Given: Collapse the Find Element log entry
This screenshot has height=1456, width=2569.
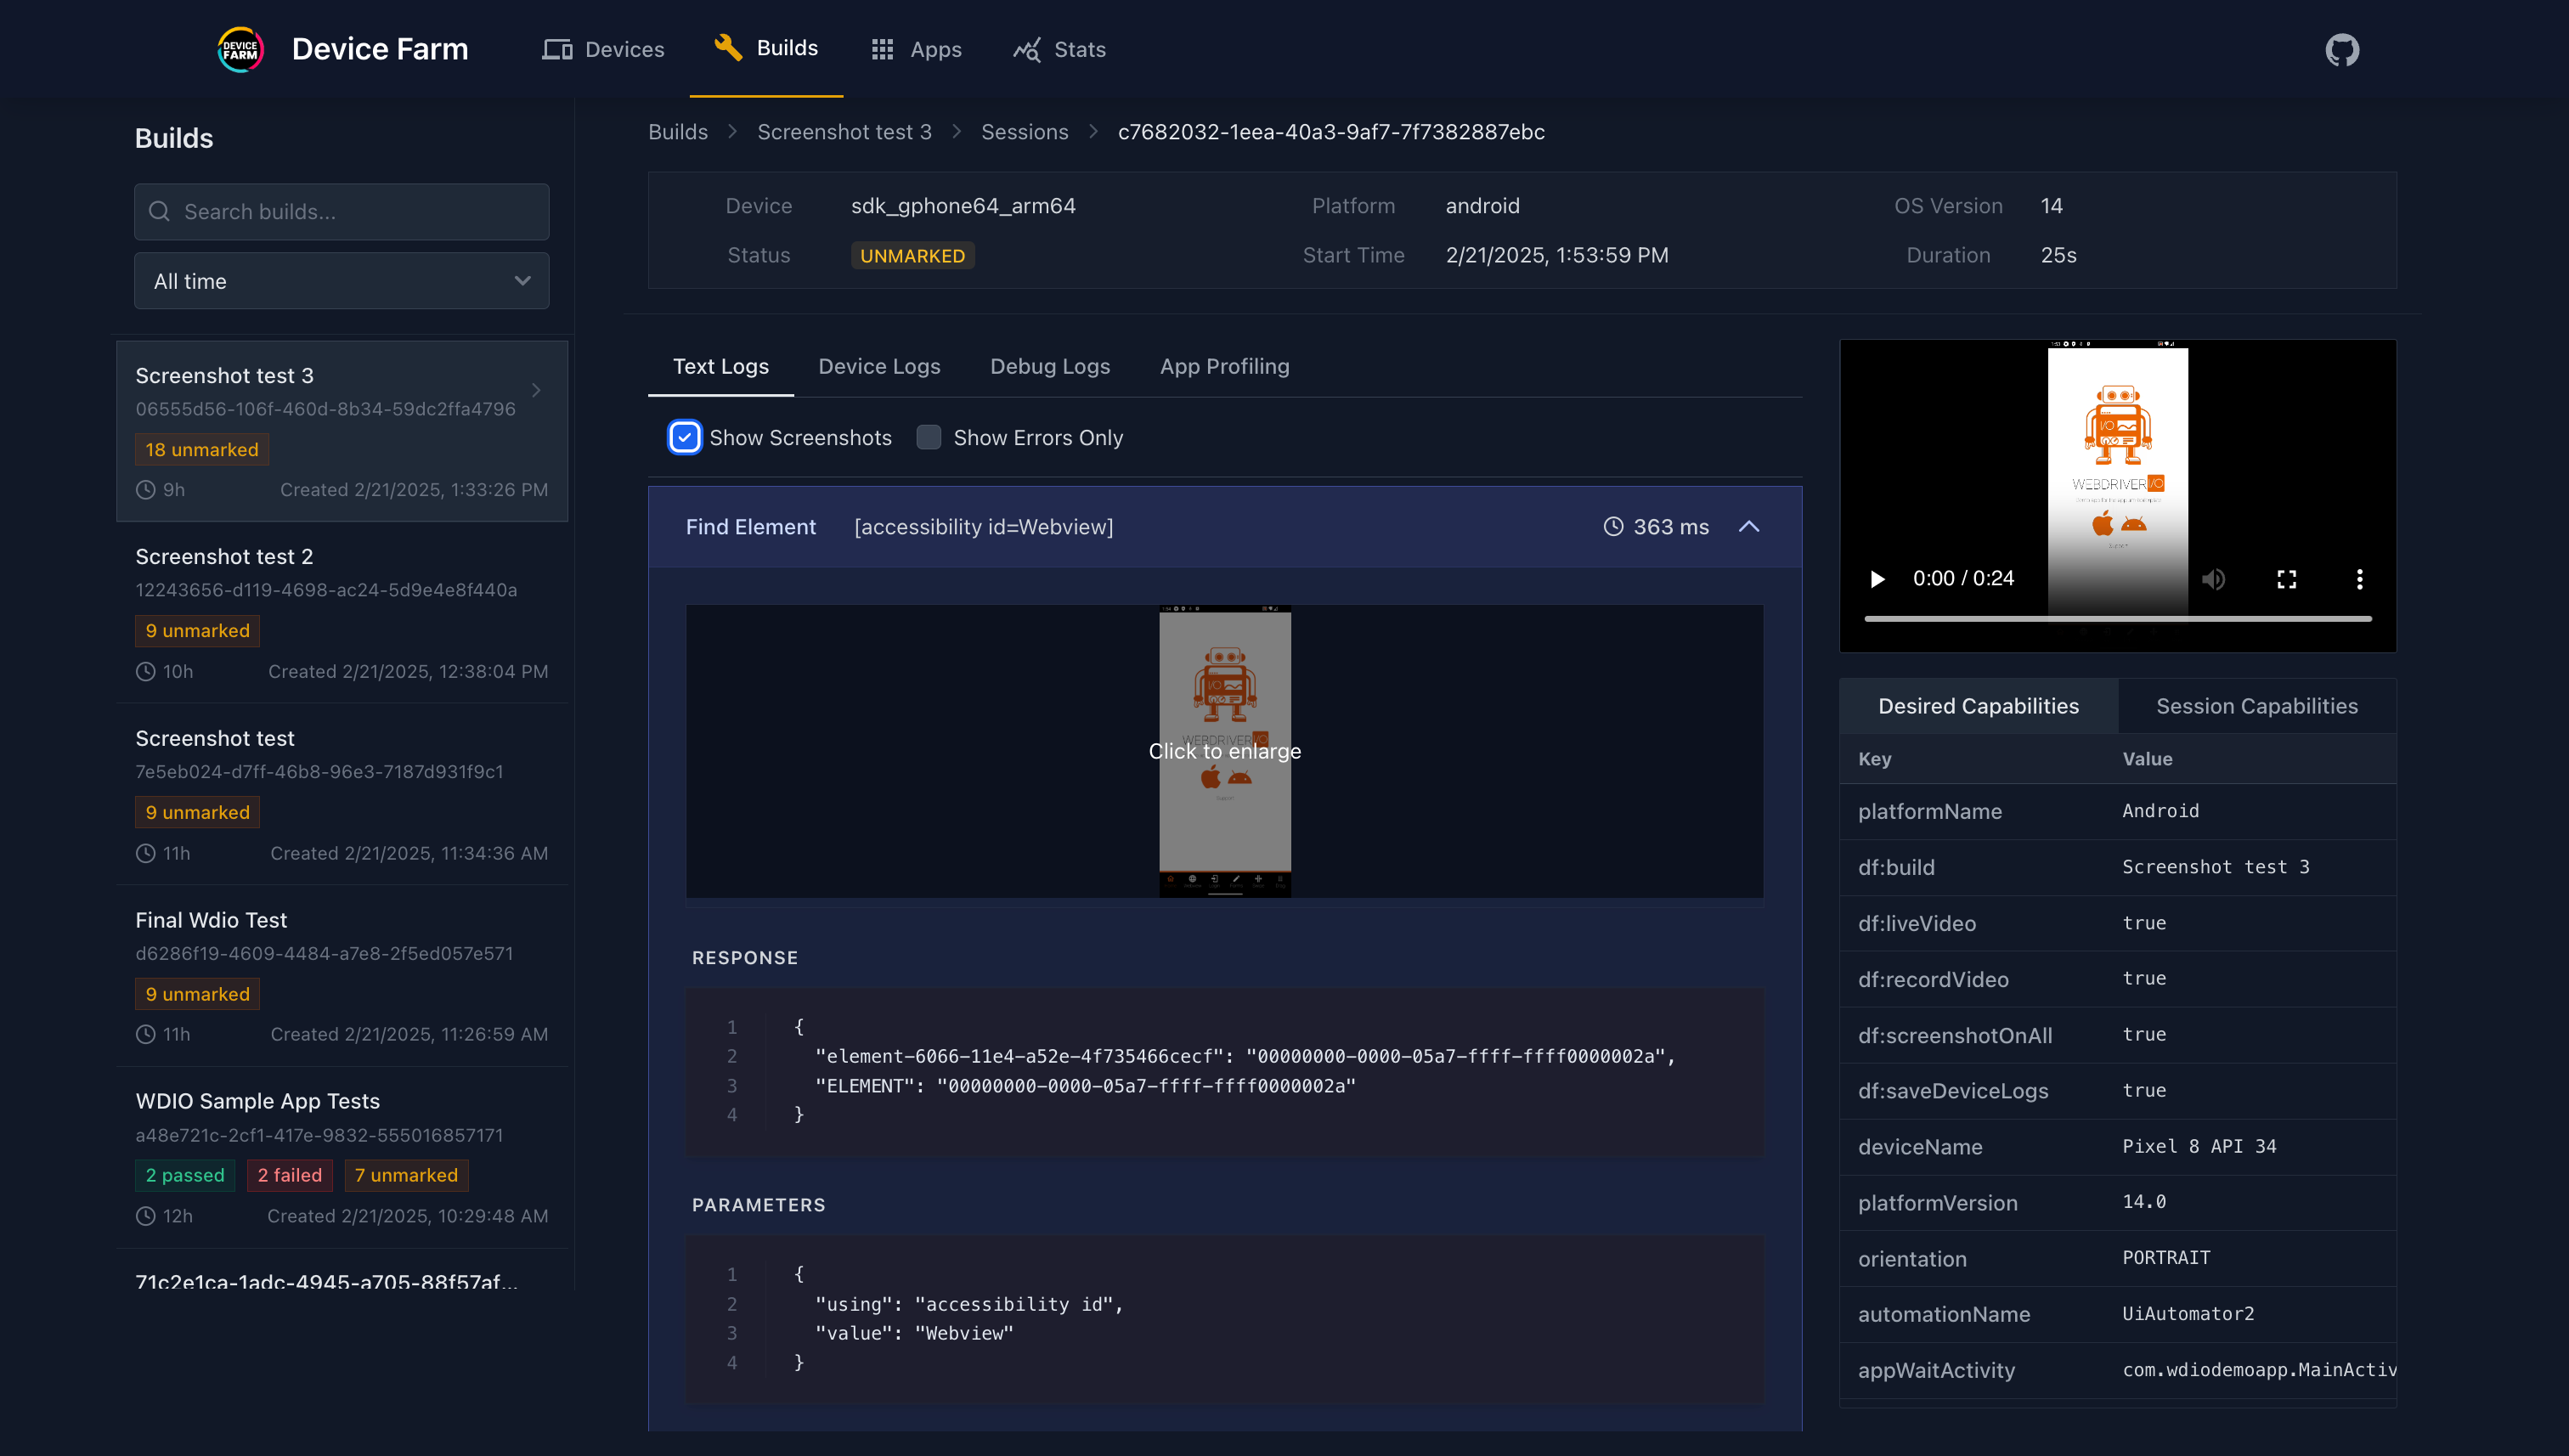Looking at the screenshot, I should tap(1748, 527).
